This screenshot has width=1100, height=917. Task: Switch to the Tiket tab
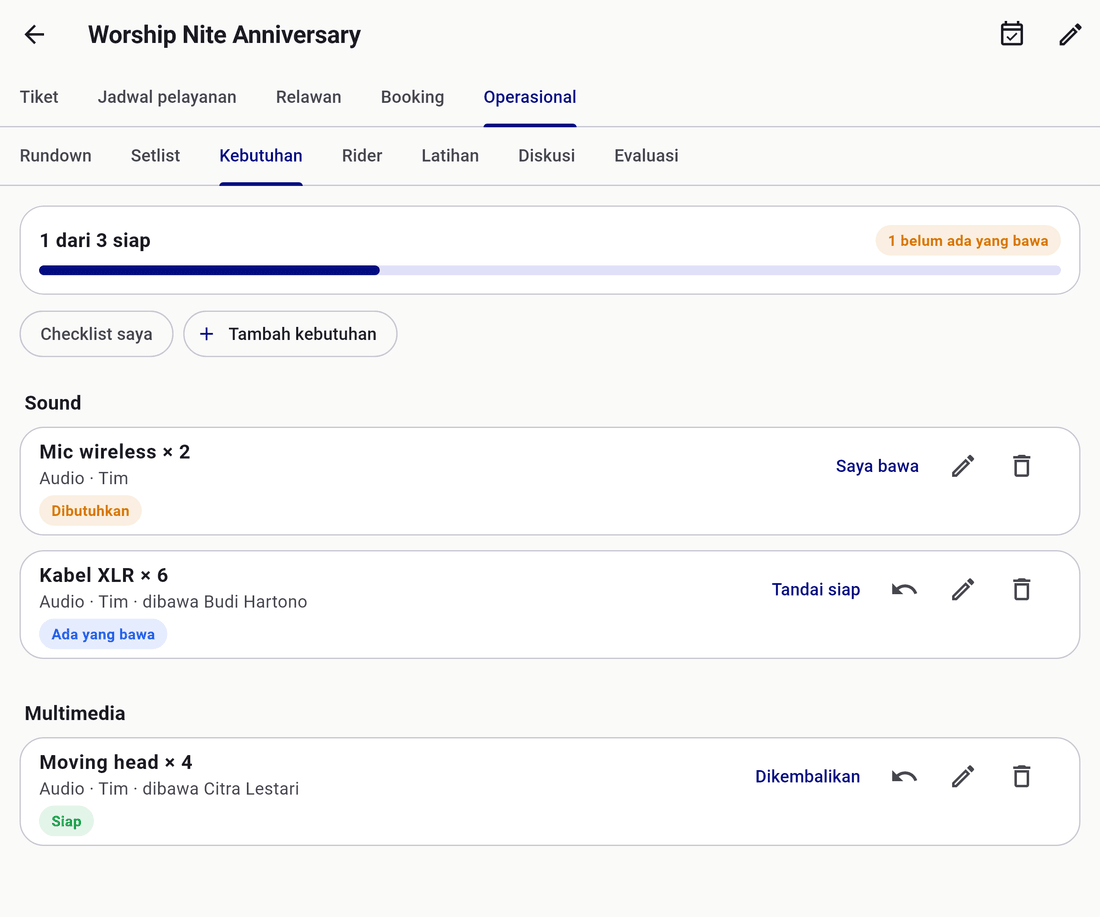pos(39,97)
